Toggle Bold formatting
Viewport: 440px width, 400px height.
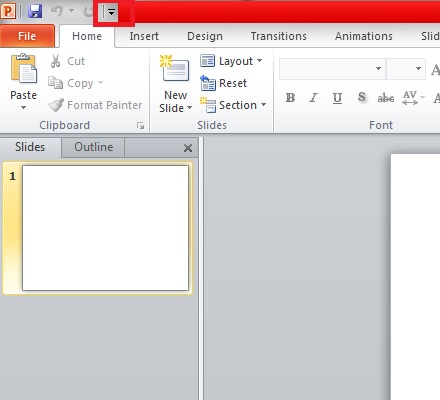[x=290, y=98]
